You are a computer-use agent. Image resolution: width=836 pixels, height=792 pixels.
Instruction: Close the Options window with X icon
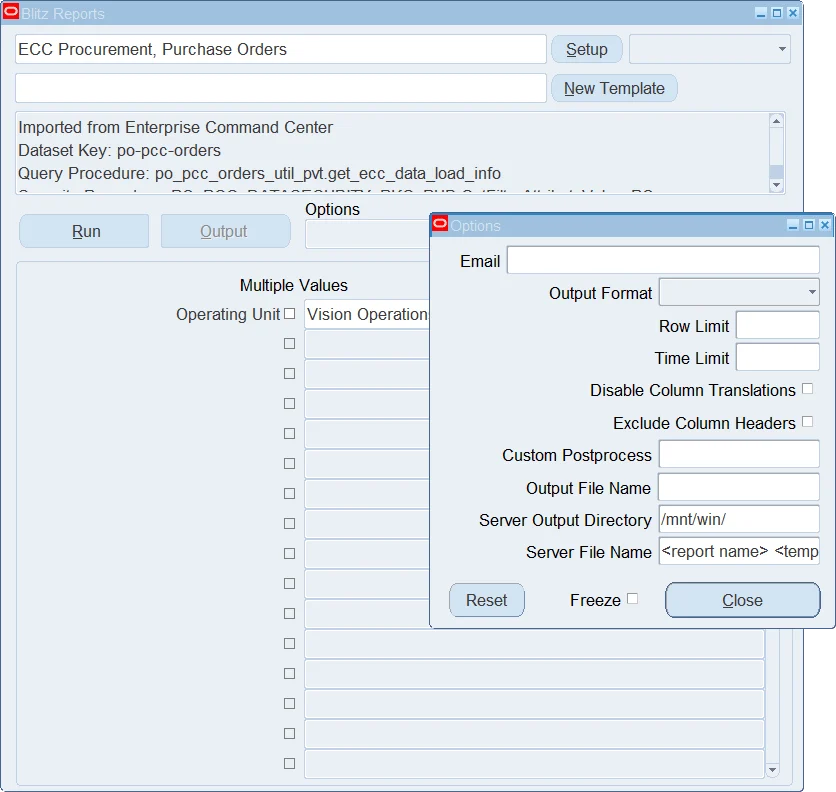(x=824, y=225)
